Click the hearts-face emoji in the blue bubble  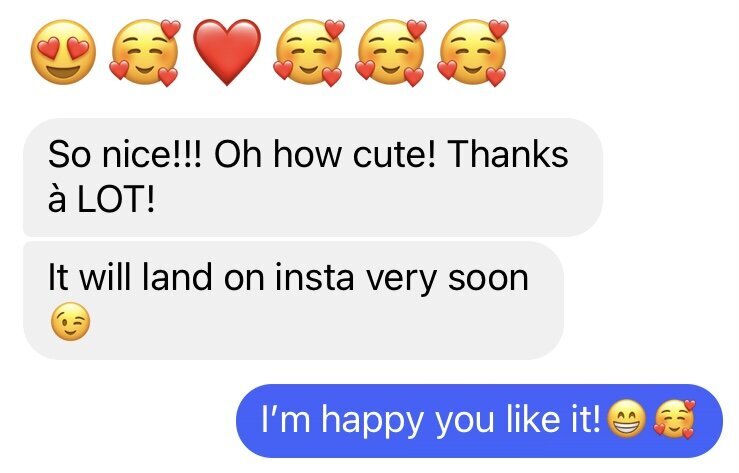tap(674, 419)
